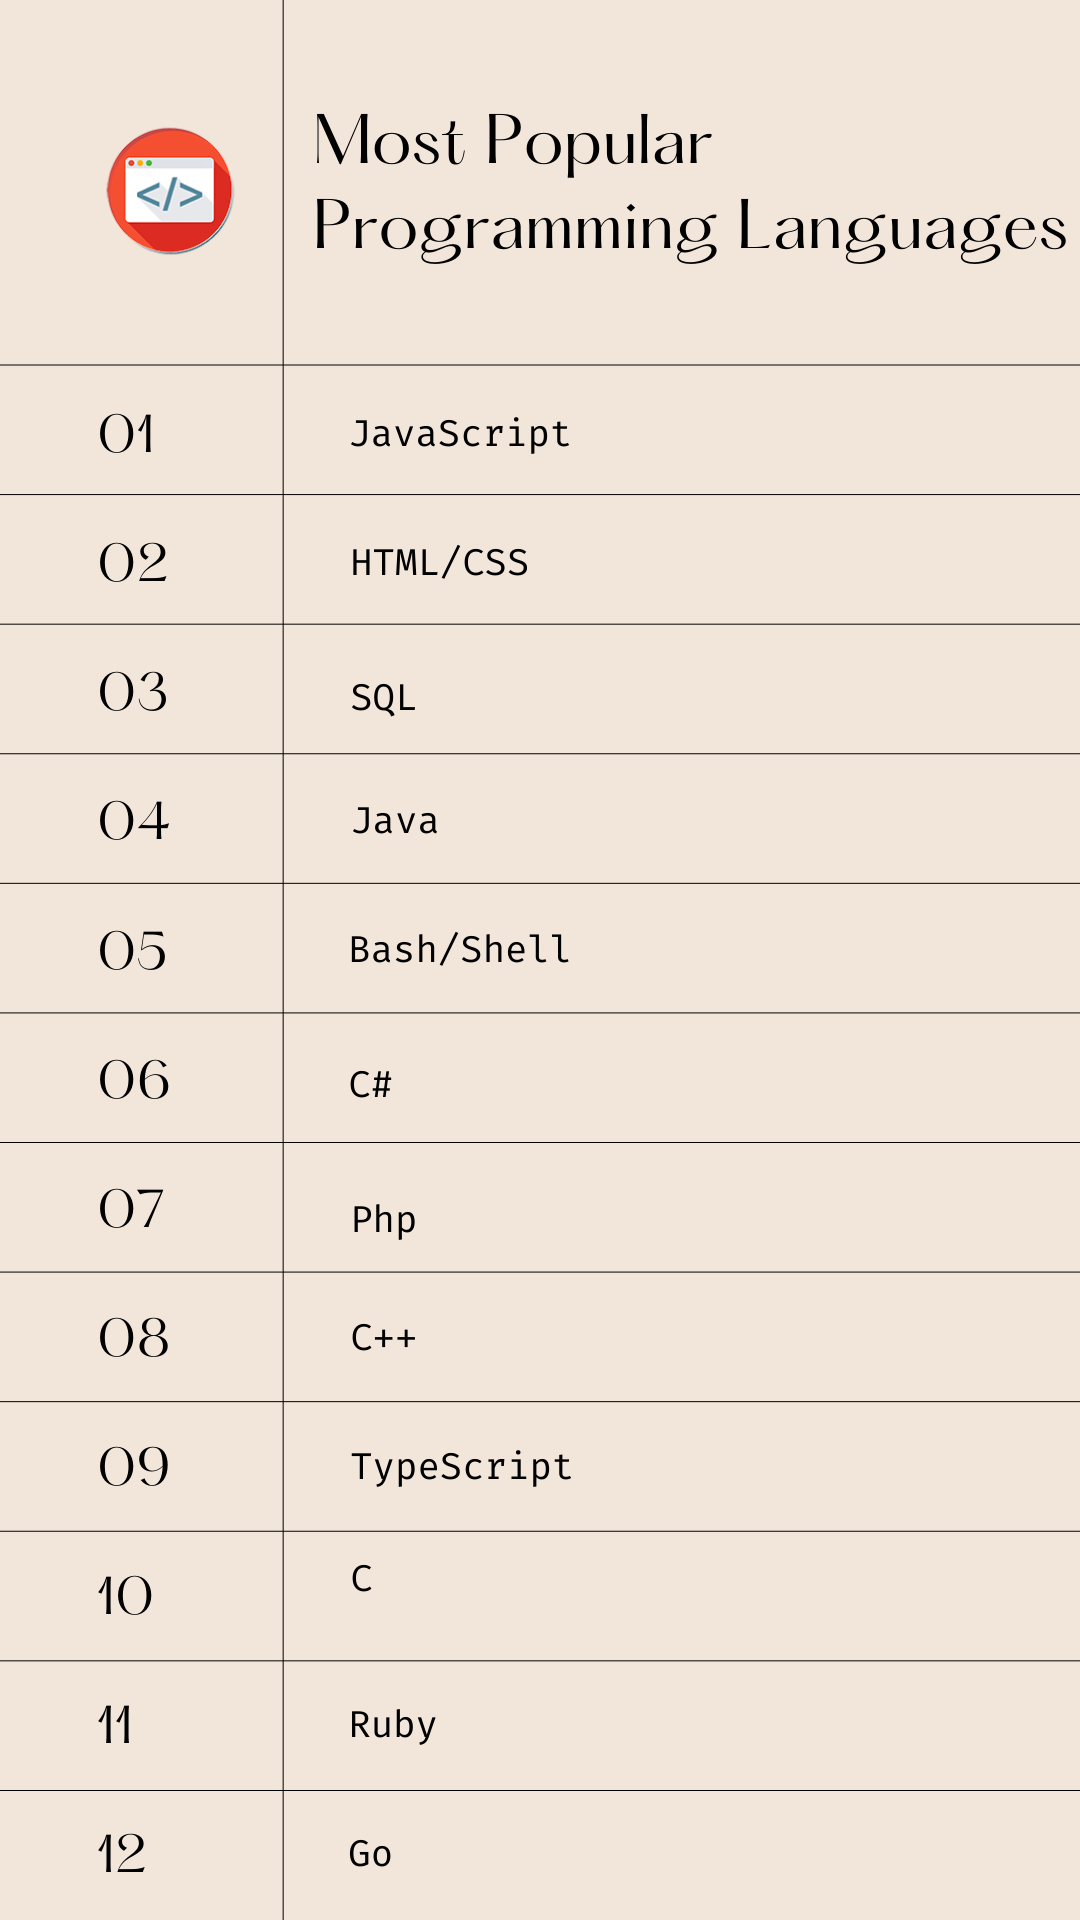
Task: Click the JavaScript entry
Action: [460, 434]
